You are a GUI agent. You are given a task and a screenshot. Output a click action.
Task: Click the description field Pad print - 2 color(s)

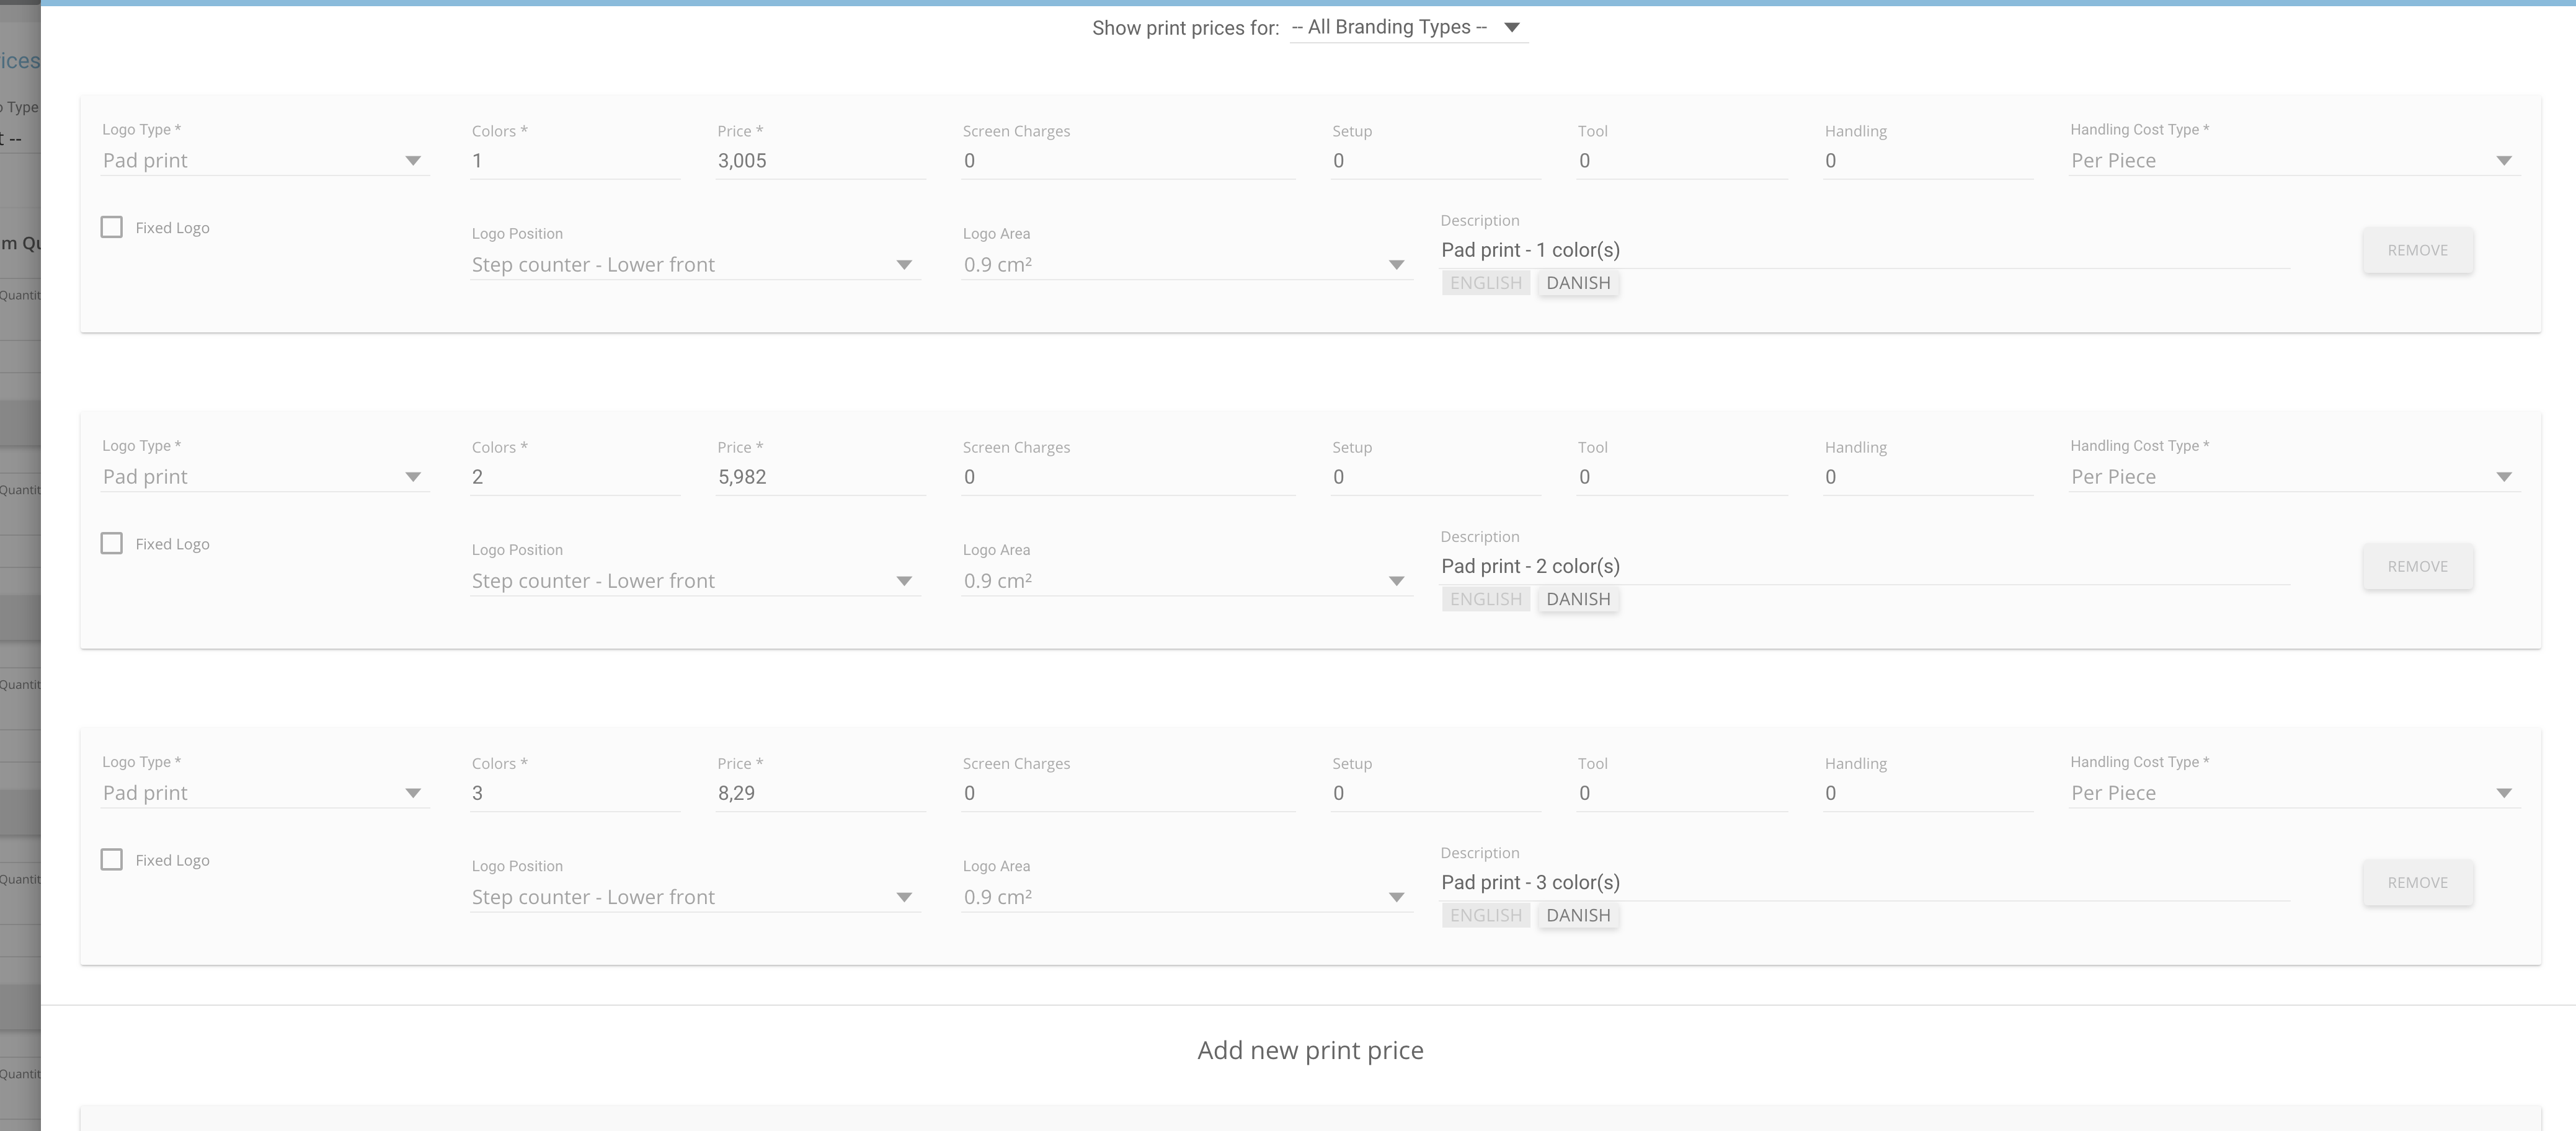tap(1865, 566)
